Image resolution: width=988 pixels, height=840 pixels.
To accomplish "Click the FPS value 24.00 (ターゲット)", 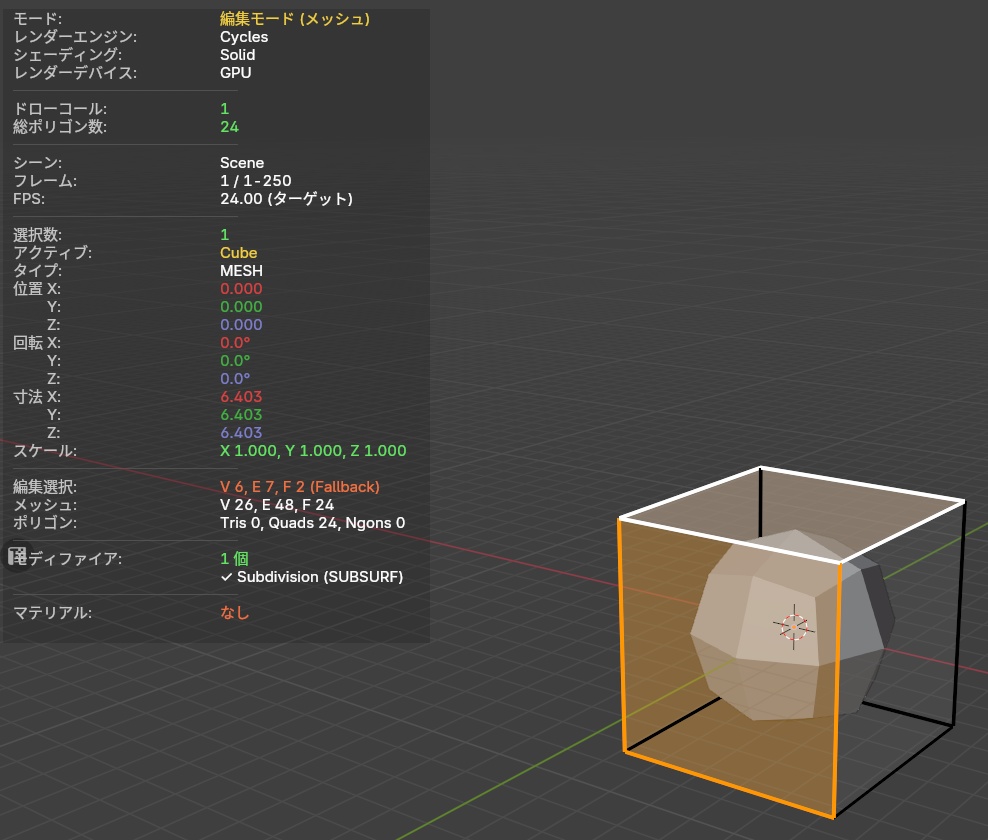I will [x=286, y=199].
